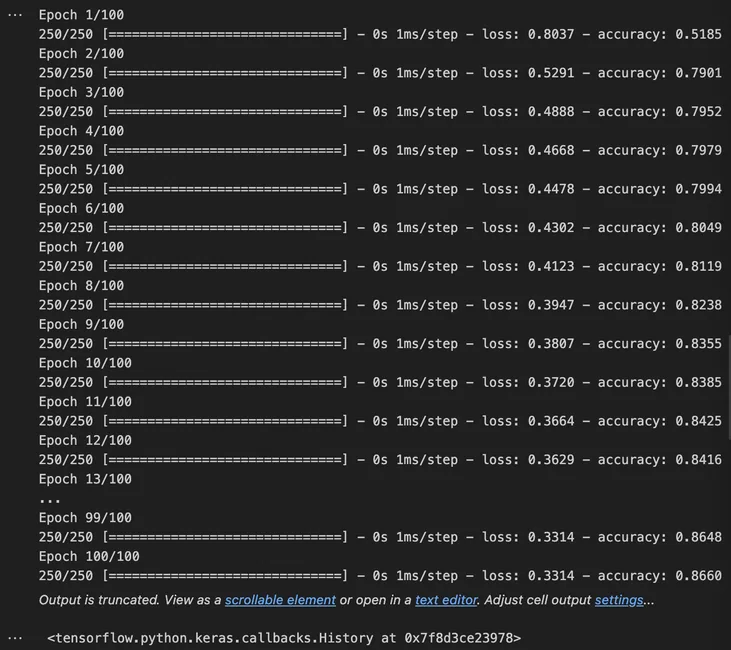Click the 'Output is truncated' notice text

99,600
